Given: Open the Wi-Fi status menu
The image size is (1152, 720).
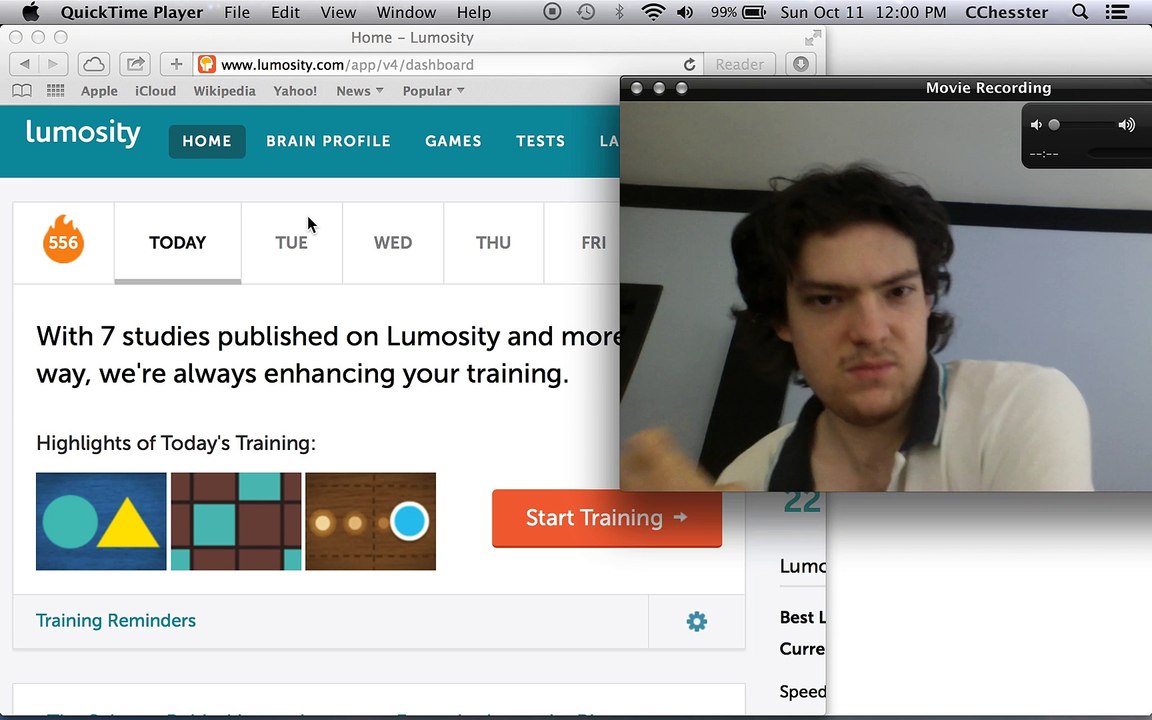Looking at the screenshot, I should click(x=652, y=12).
